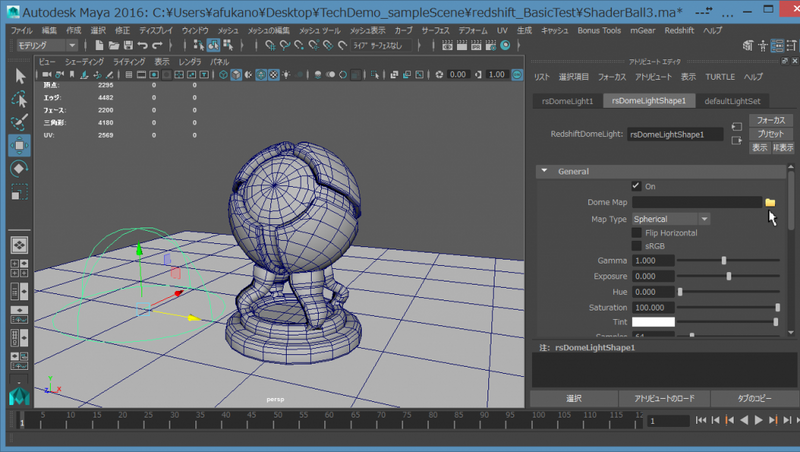Toggle the Modeling Toolkit cube icon
This screenshot has height=452, width=800.
(x=748, y=46)
